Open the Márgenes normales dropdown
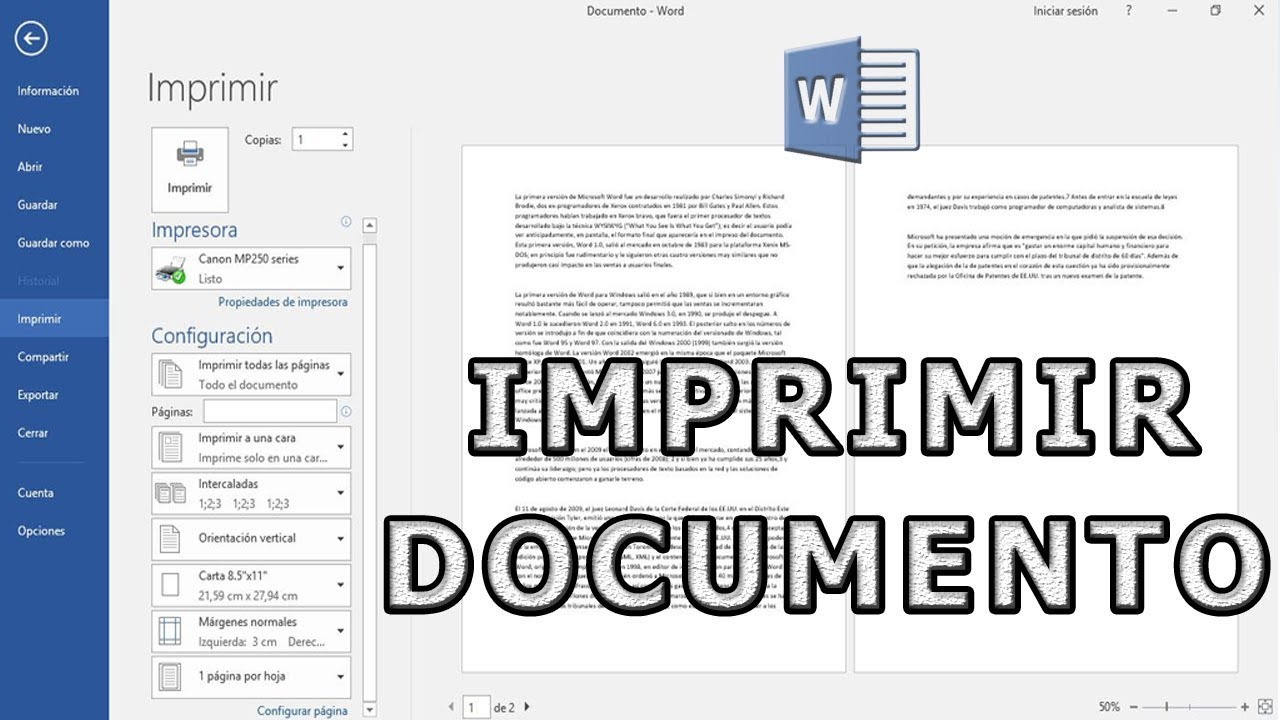The height and width of the screenshot is (720, 1280). 251,631
